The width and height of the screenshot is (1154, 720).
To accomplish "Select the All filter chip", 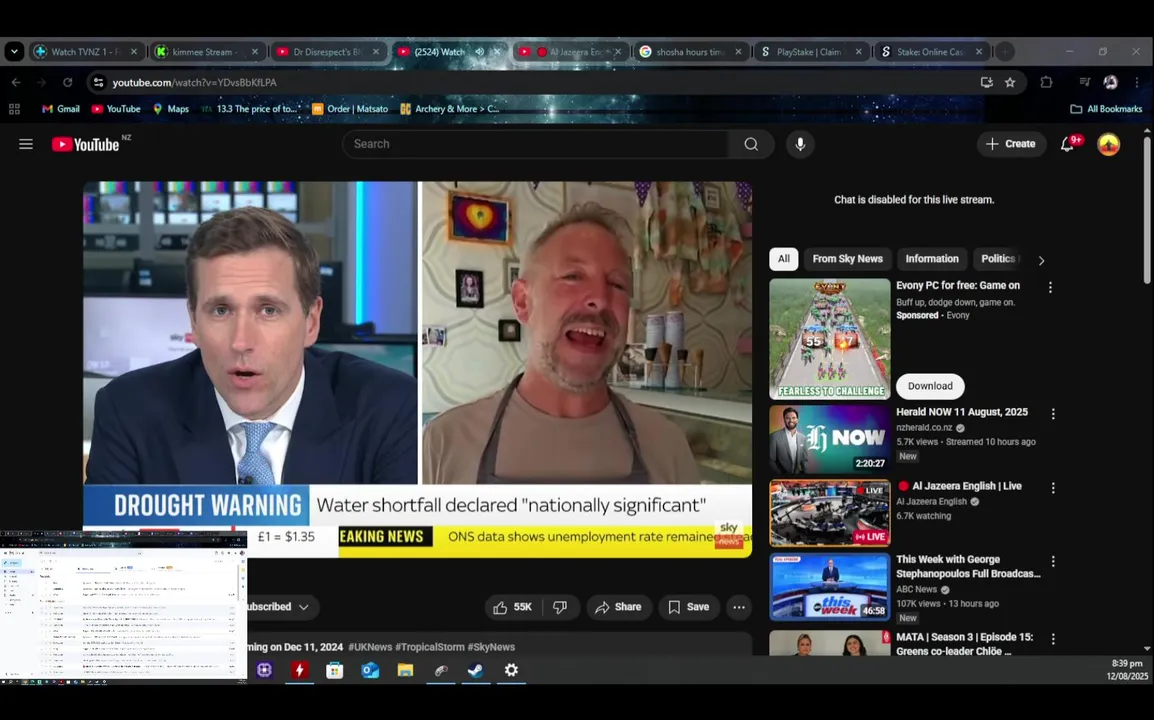I will click(x=784, y=259).
